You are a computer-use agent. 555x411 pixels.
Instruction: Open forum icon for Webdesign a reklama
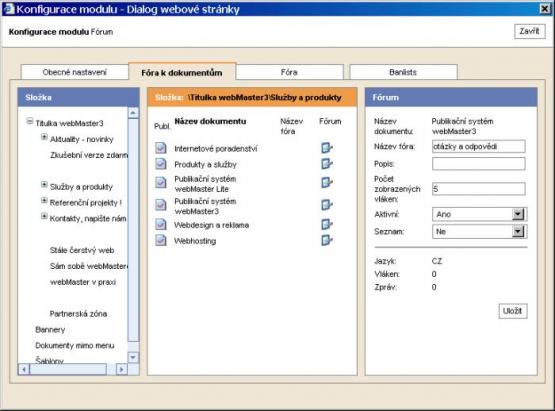(x=327, y=224)
